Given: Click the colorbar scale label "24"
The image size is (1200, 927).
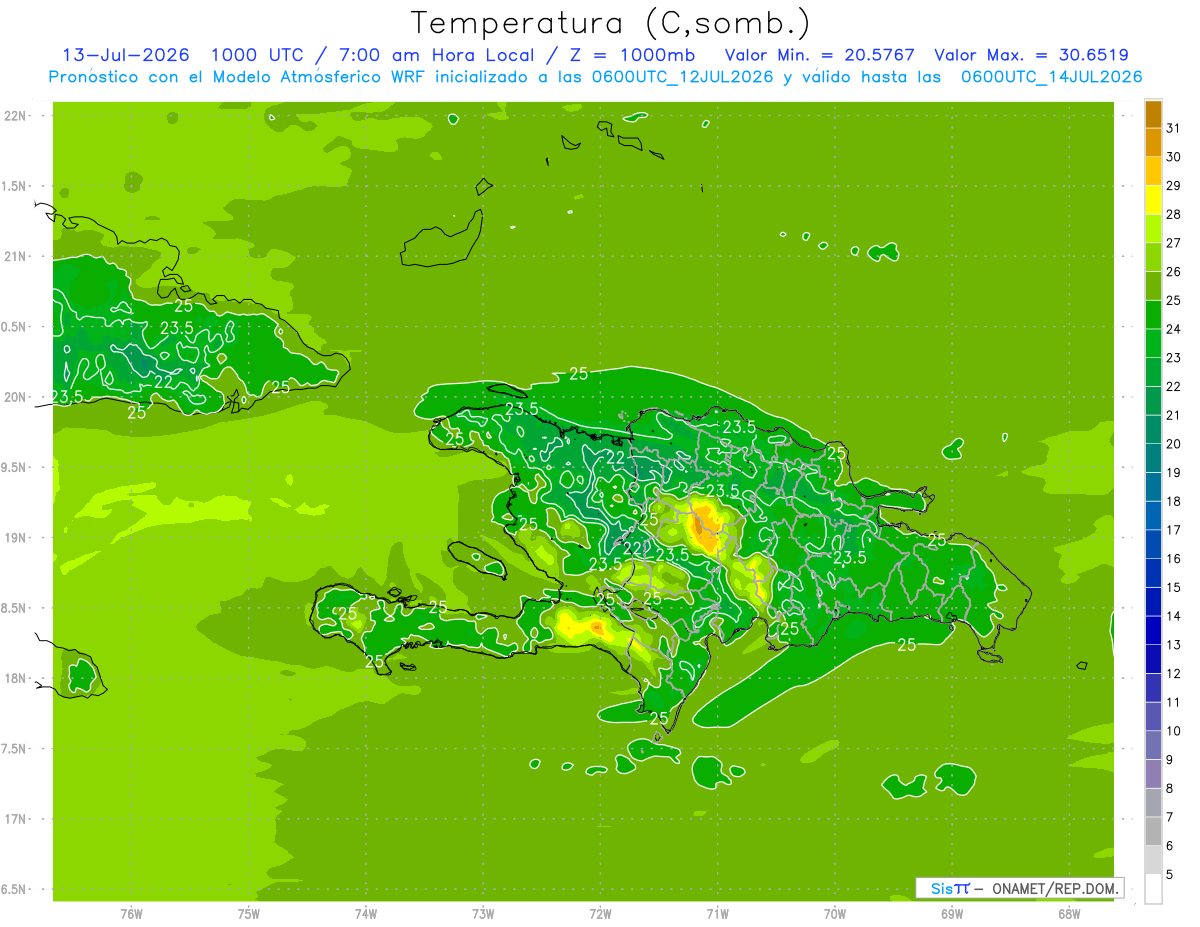Looking at the screenshot, I should (x=1174, y=329).
